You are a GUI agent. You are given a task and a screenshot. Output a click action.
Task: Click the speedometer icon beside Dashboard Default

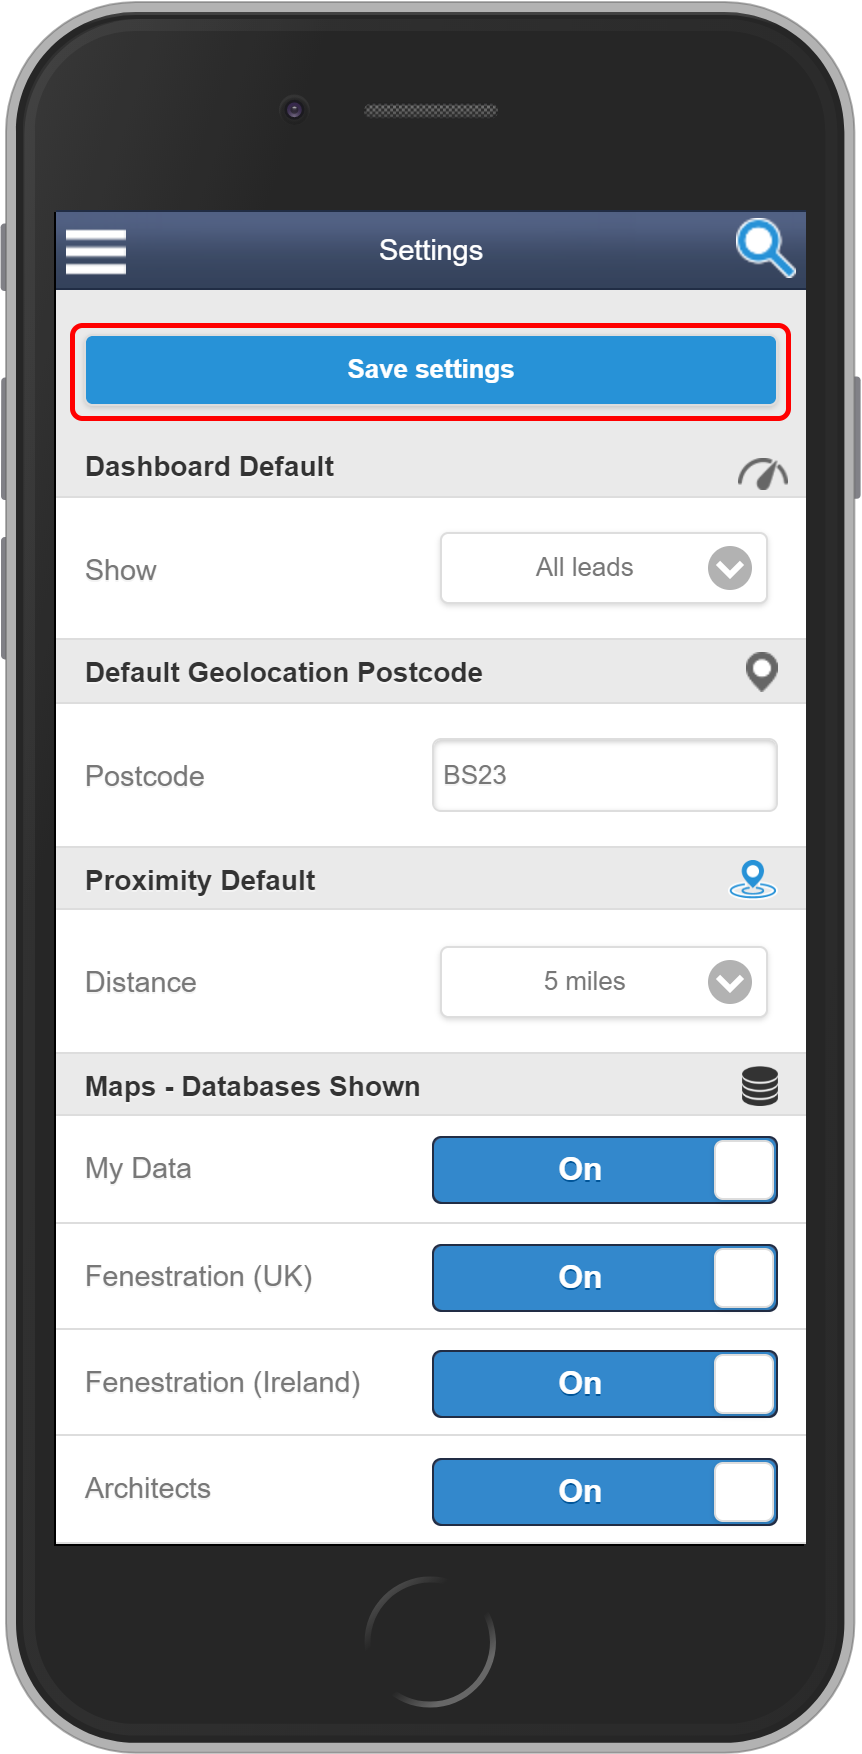(x=762, y=472)
